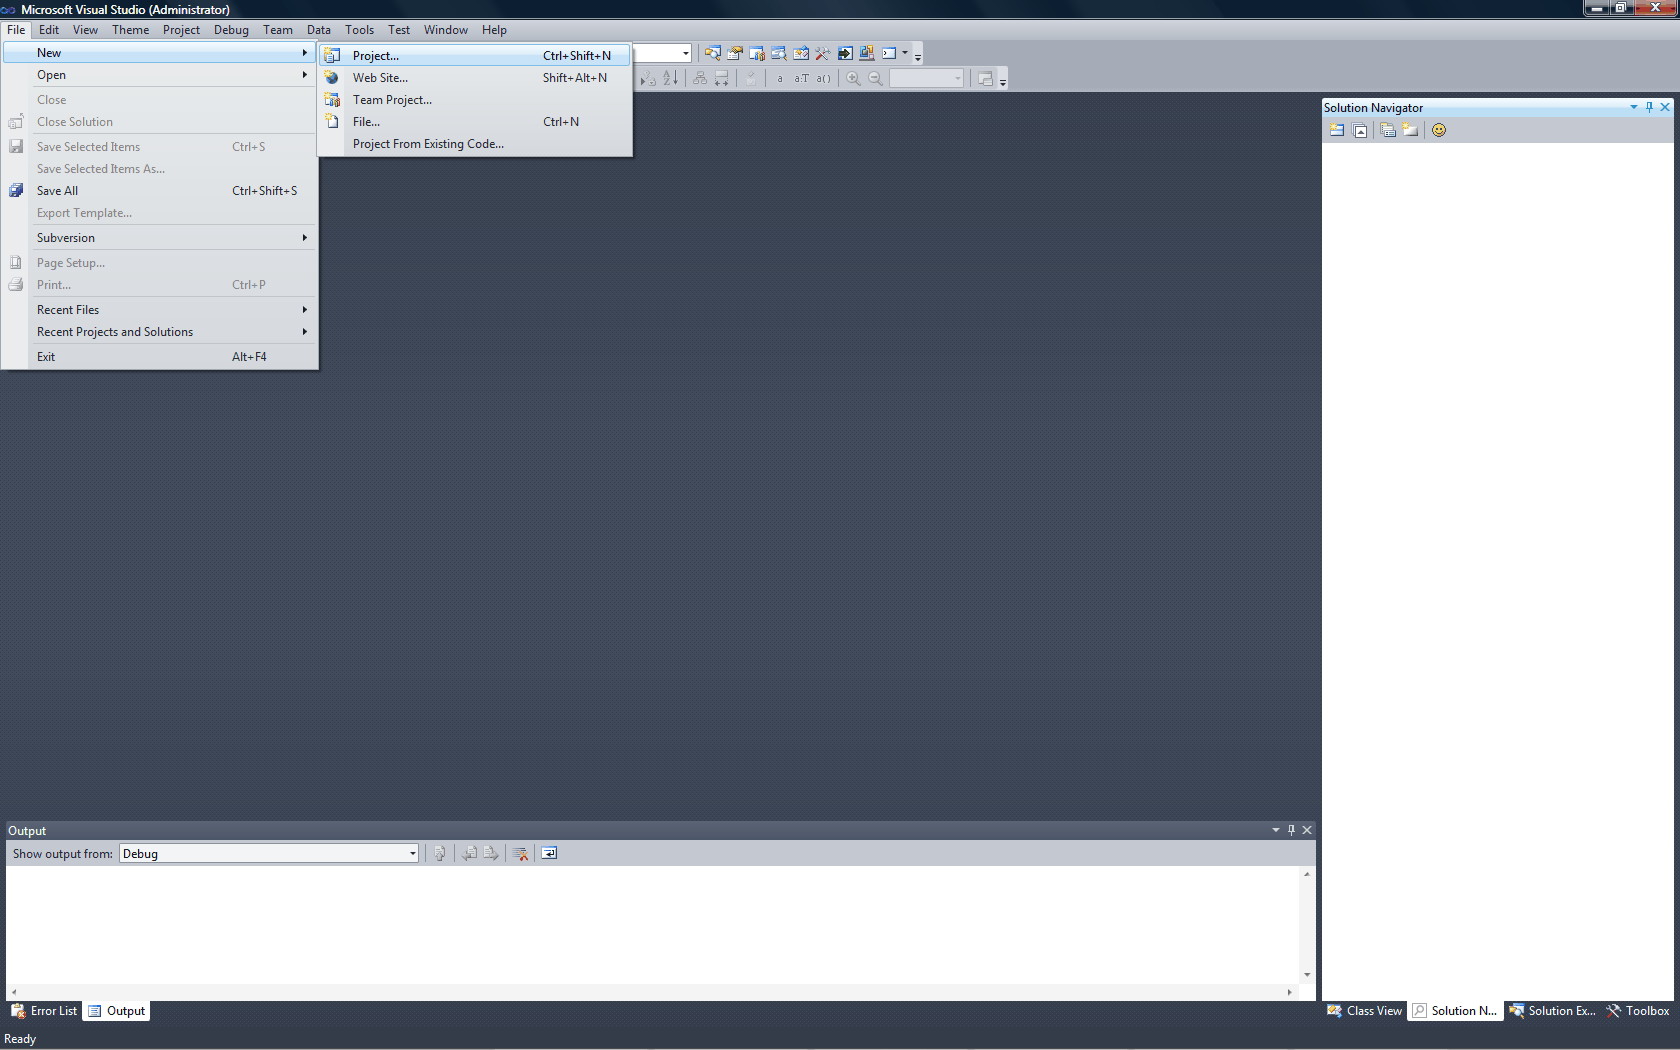Choose Project From Existing Code in New menu

428,143
